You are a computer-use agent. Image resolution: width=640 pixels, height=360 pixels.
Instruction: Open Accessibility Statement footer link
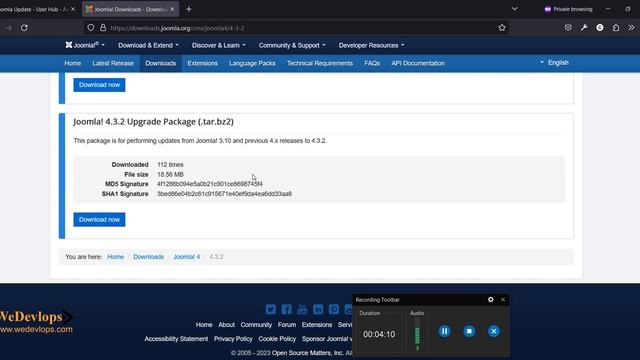click(x=176, y=339)
